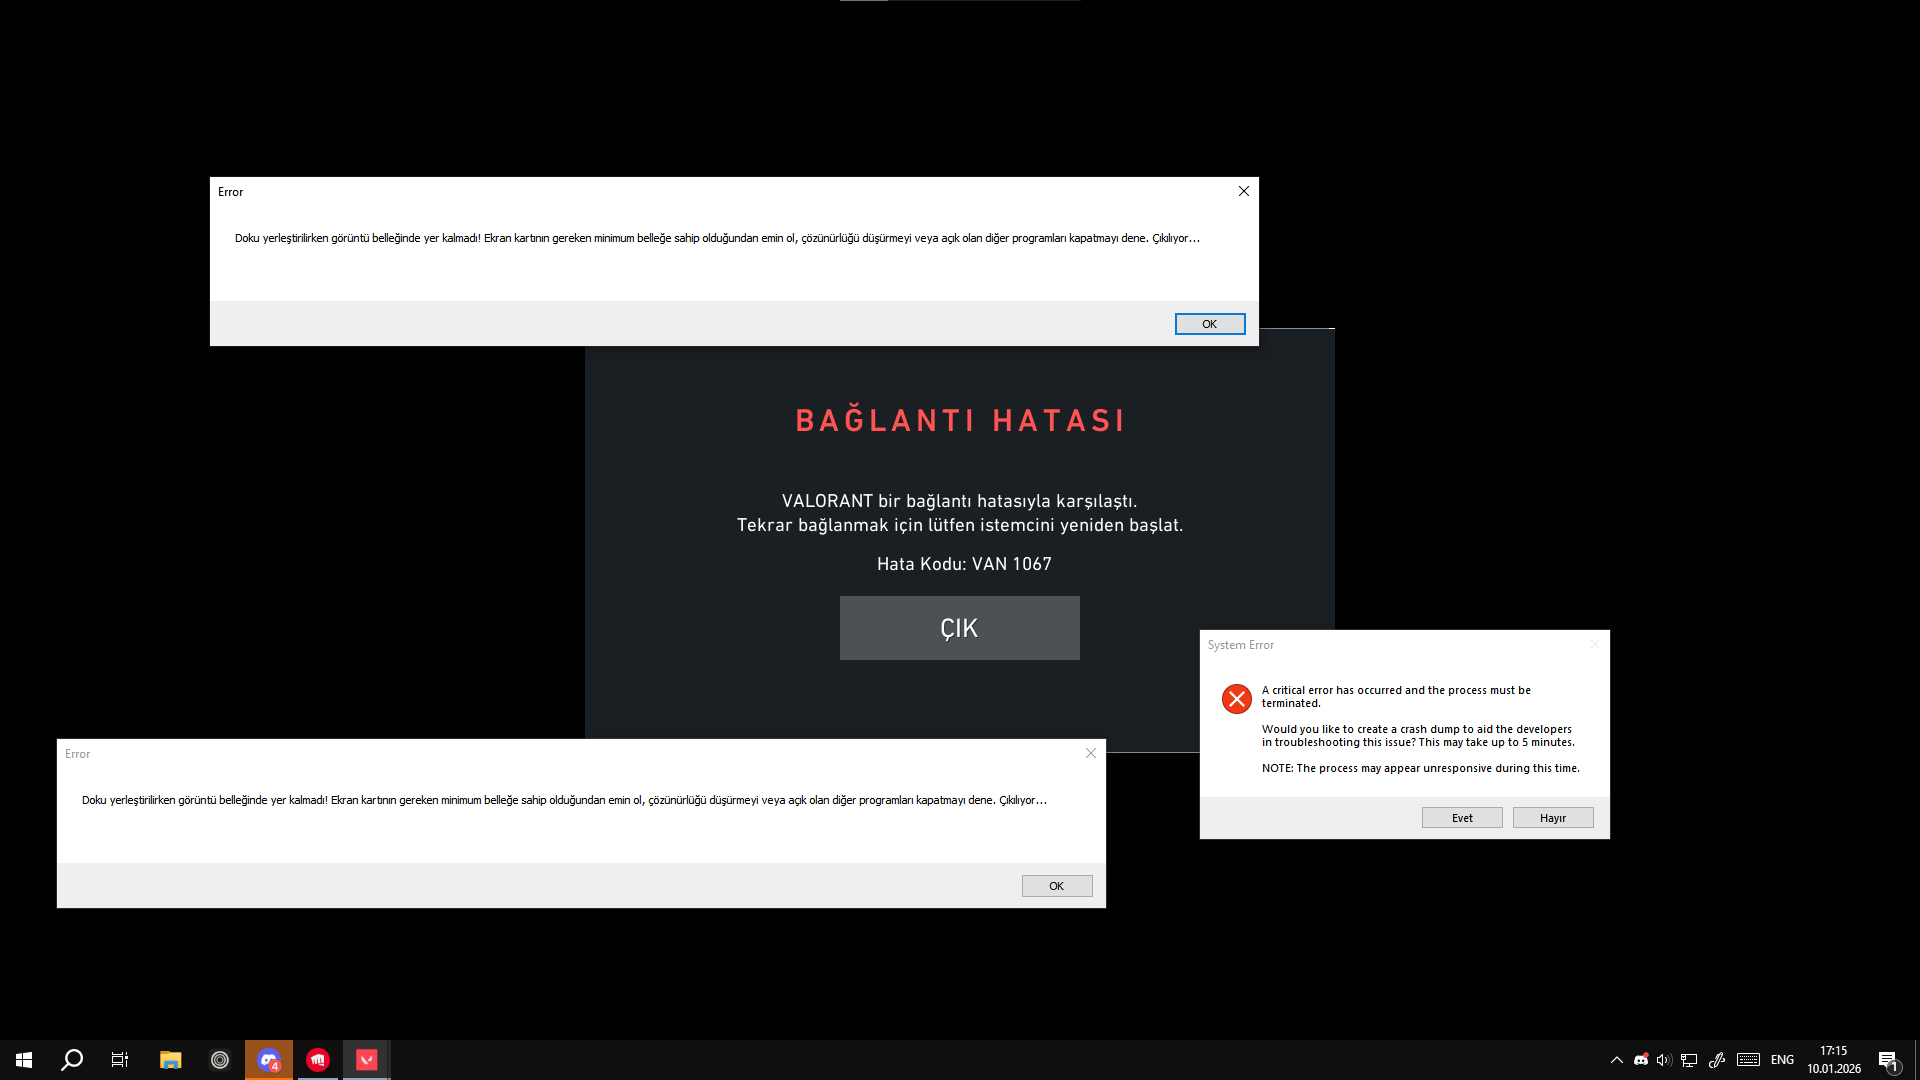This screenshot has width=1920, height=1080.
Task: Choose Evet in the System Error dialog
Action: tap(1462, 818)
